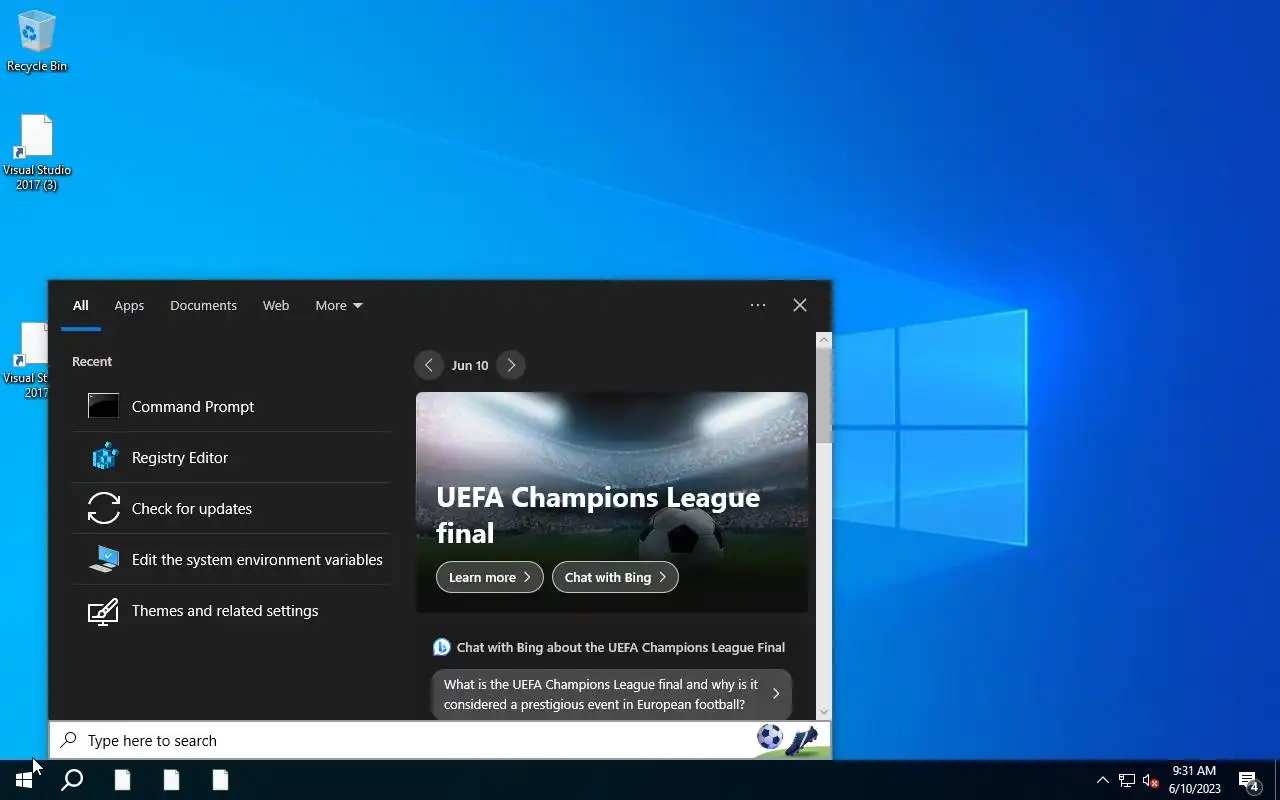This screenshot has width=1280, height=800.
Task: Expand the More filter dropdown
Action: point(339,305)
